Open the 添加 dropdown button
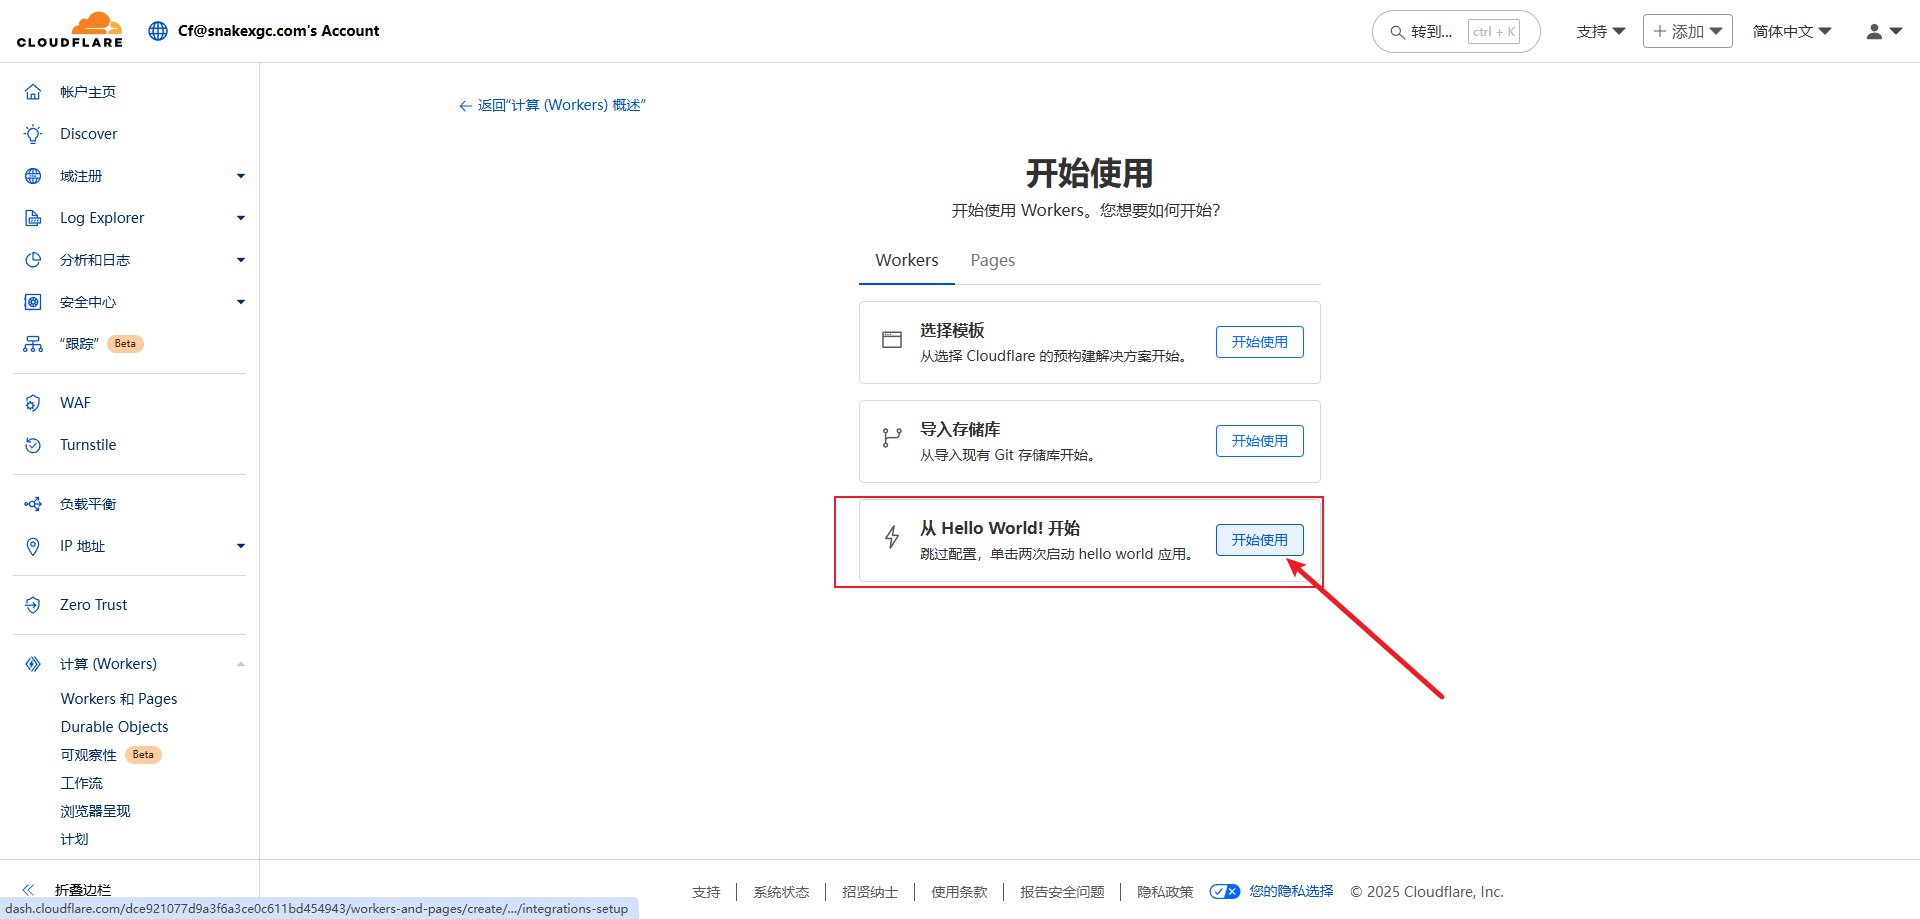Screen dimensions: 1920x919 (x=1688, y=31)
